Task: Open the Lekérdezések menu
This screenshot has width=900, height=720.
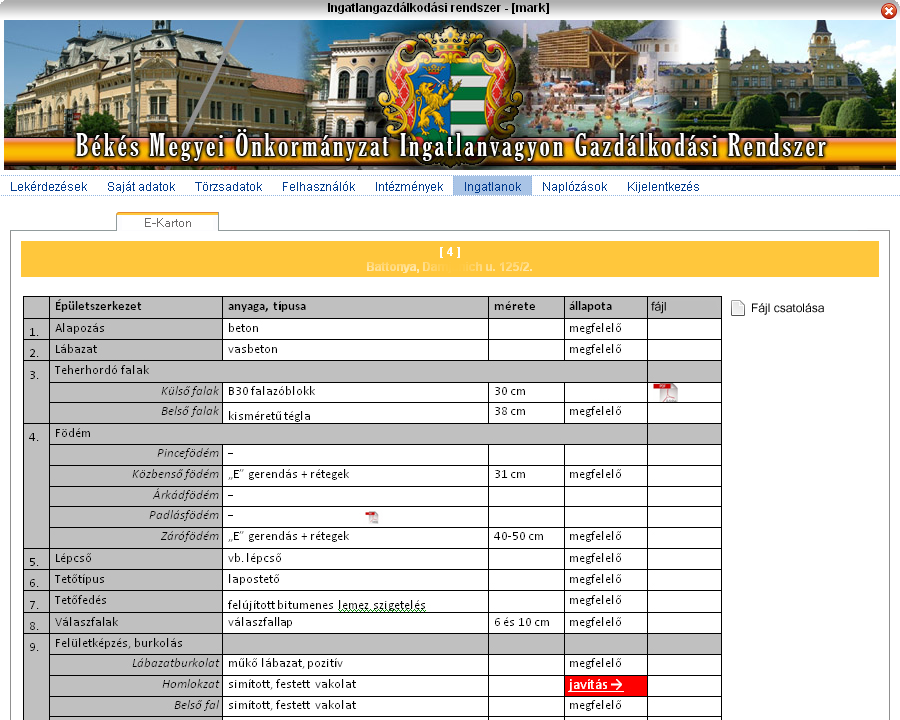Action: point(49,187)
